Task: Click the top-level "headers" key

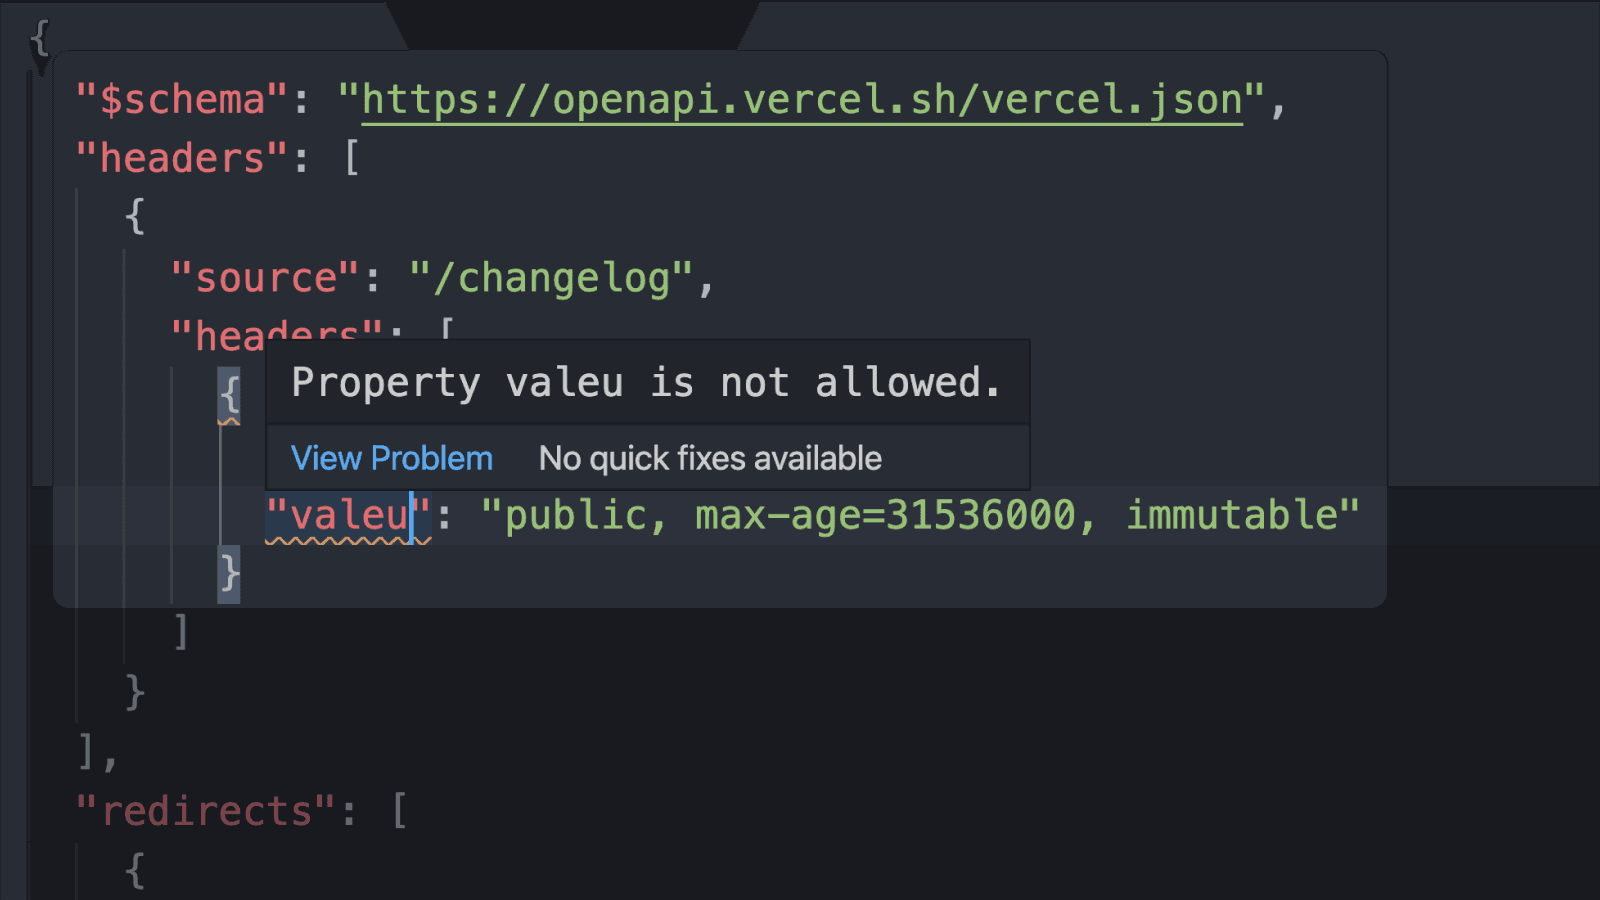Action: (181, 159)
